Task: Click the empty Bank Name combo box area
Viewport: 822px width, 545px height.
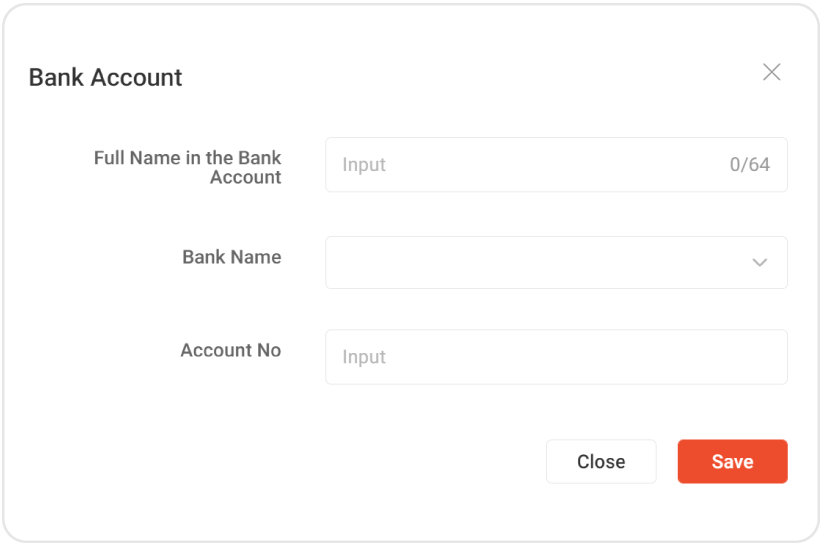Action: (530, 262)
